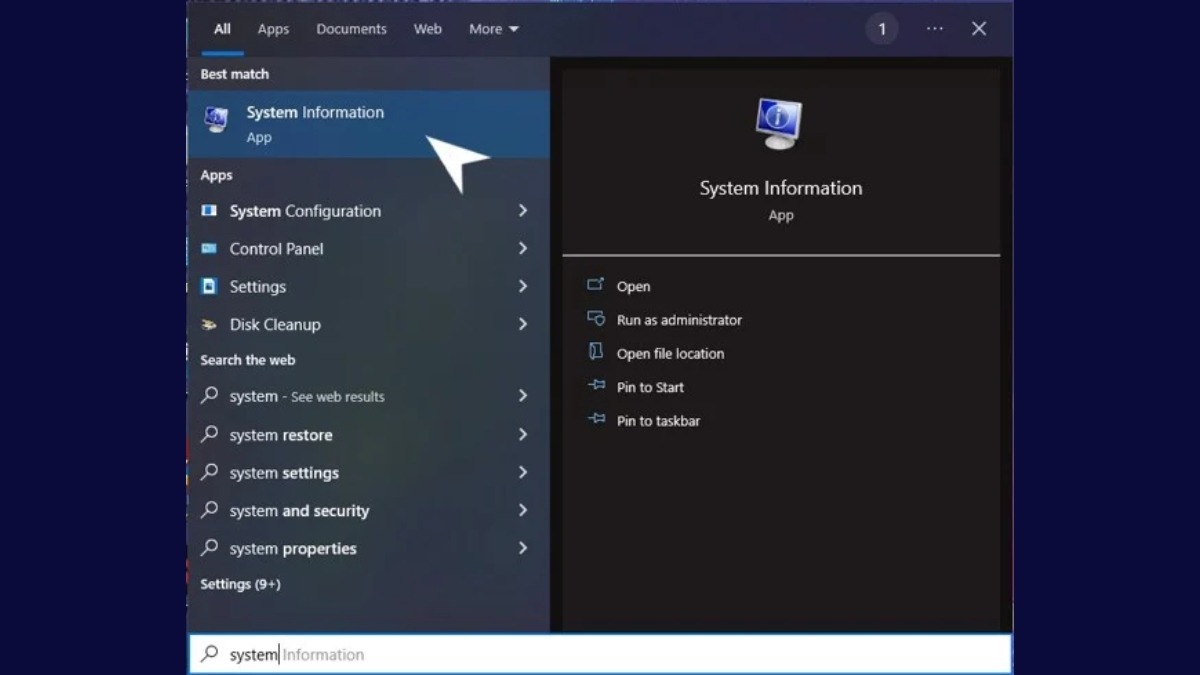
Task: Open System Information best match result
Action: click(368, 124)
